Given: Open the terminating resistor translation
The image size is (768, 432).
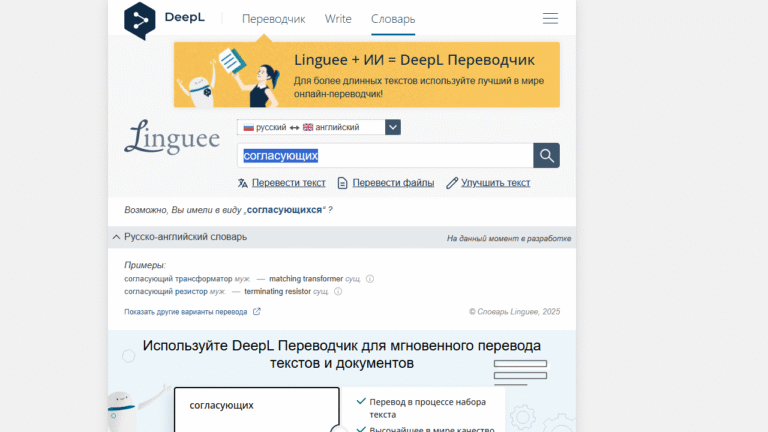Looking at the screenshot, I should pyautogui.click(x=278, y=292).
